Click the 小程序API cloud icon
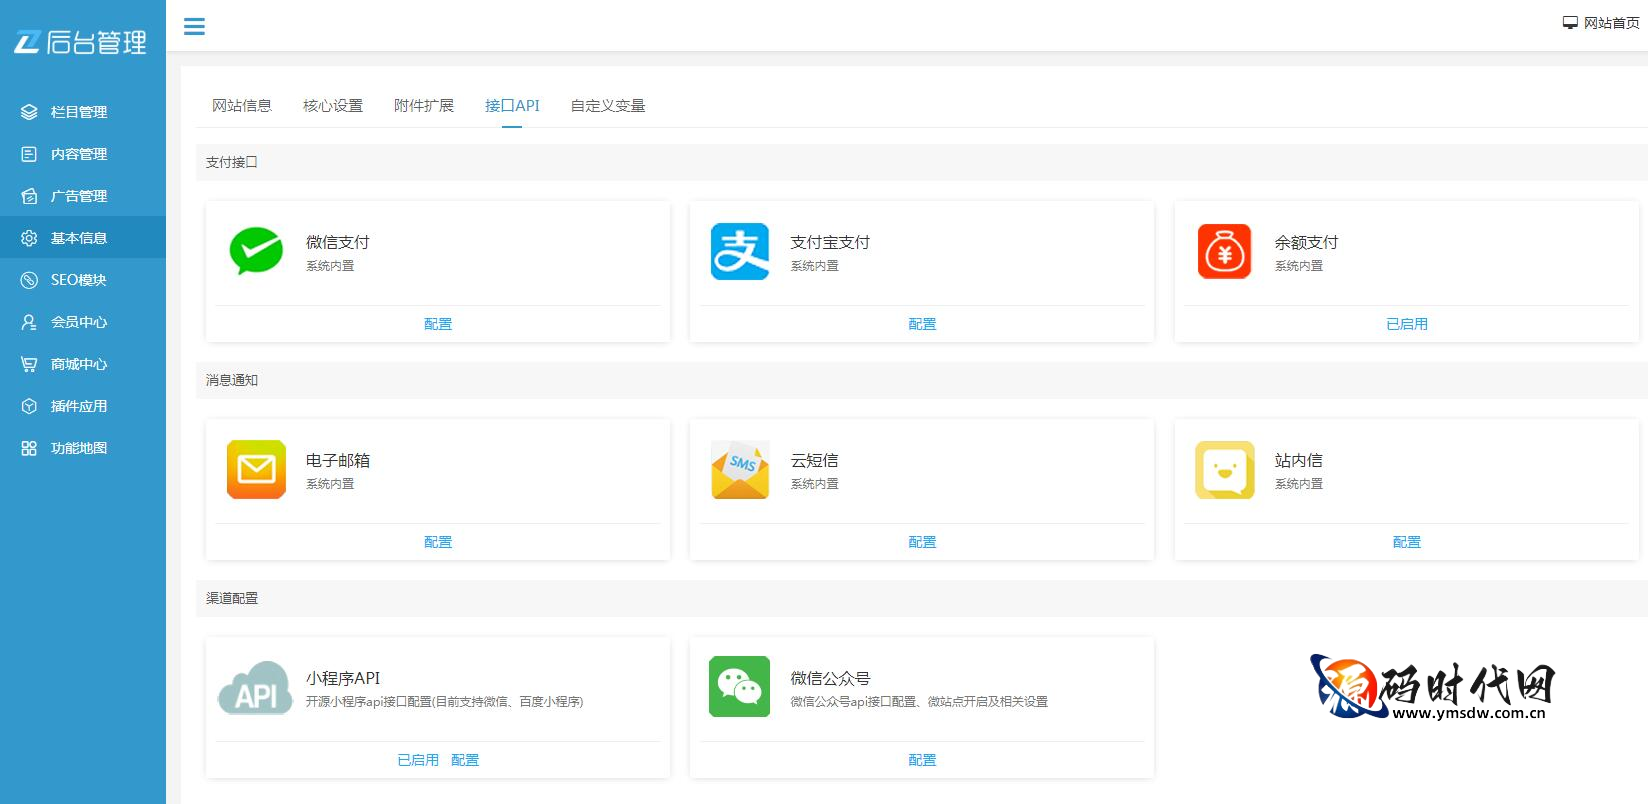 point(256,687)
